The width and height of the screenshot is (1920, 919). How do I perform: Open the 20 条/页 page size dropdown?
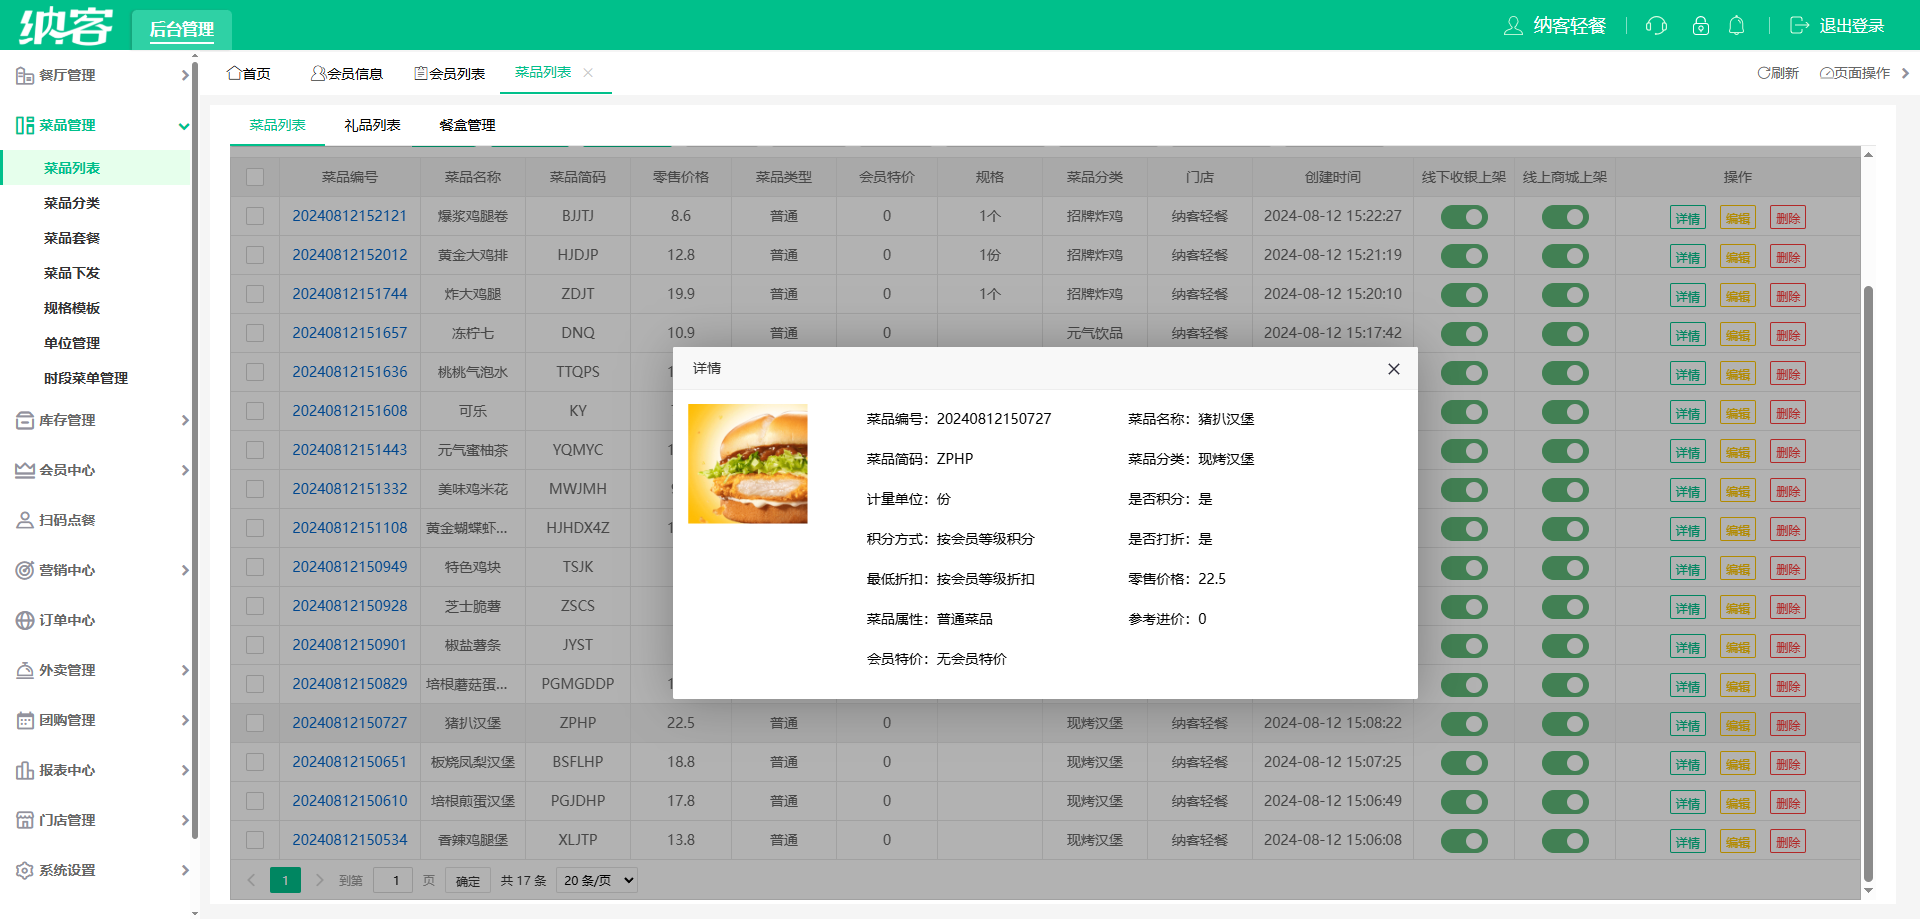click(597, 880)
